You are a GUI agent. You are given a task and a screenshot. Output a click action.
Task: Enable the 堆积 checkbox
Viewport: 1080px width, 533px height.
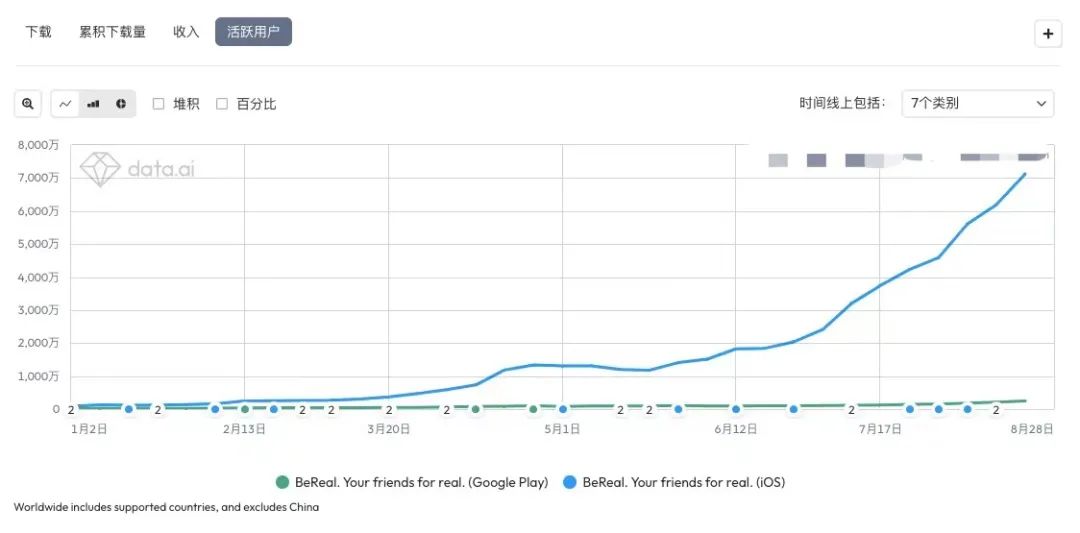tap(158, 104)
